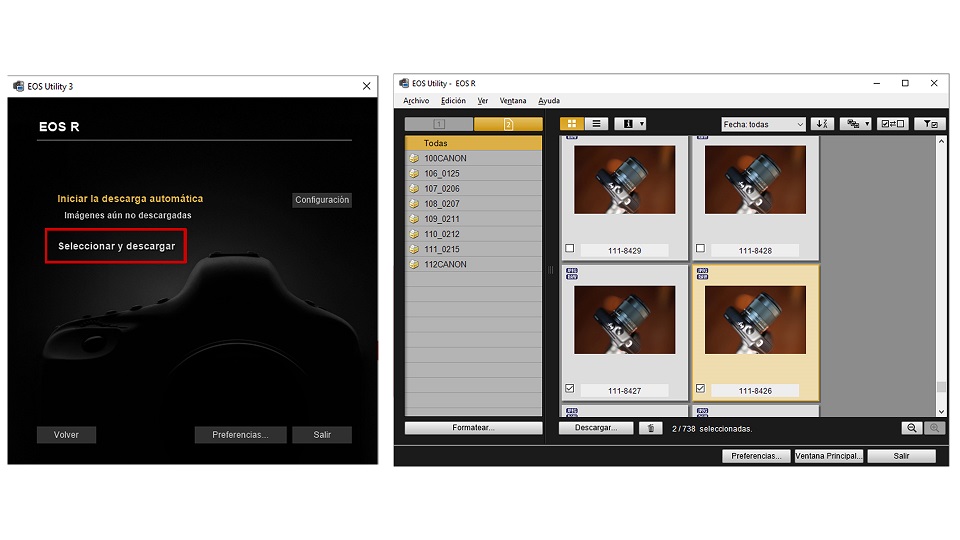Screen dimensions: 960x540
Task: Select the 108_0207 folder
Action: [441, 204]
